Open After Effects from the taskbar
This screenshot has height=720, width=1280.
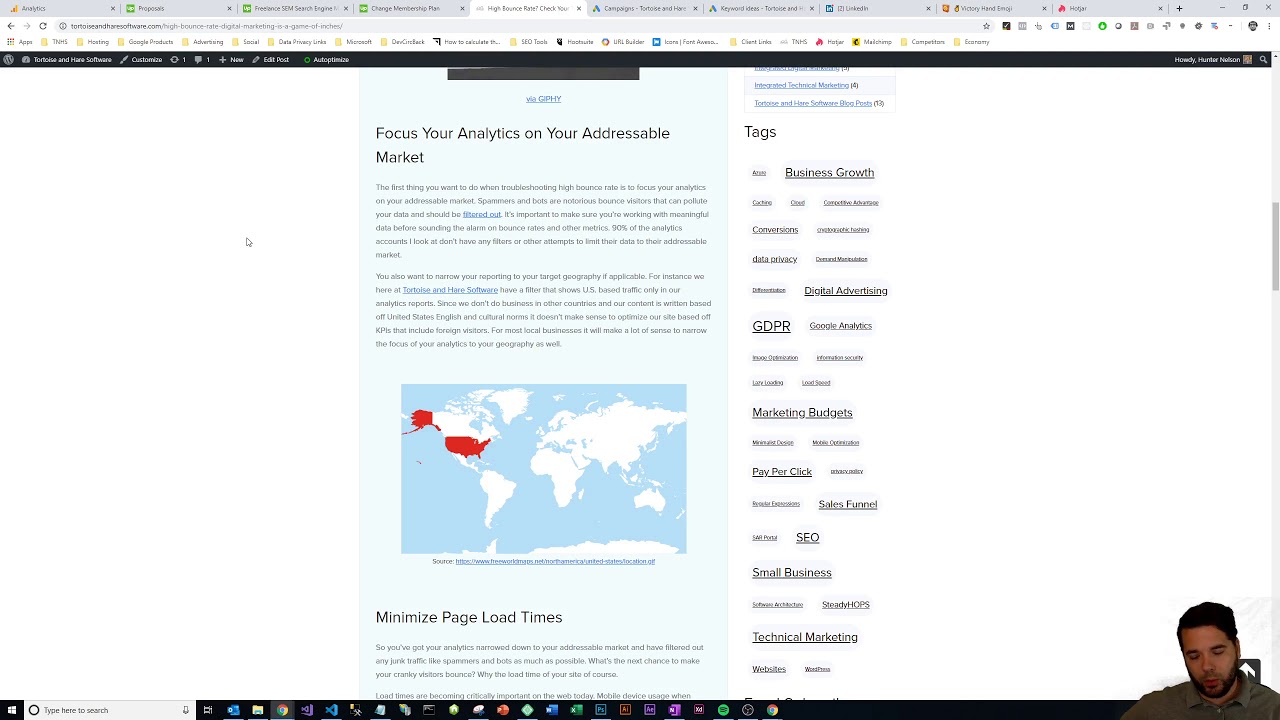tap(650, 710)
